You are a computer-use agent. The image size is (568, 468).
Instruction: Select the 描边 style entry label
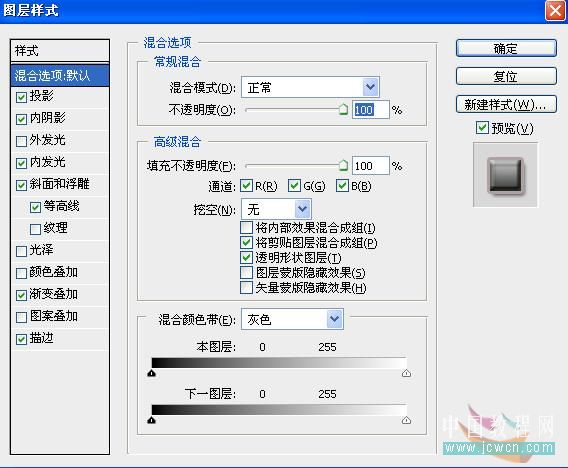click(41, 338)
